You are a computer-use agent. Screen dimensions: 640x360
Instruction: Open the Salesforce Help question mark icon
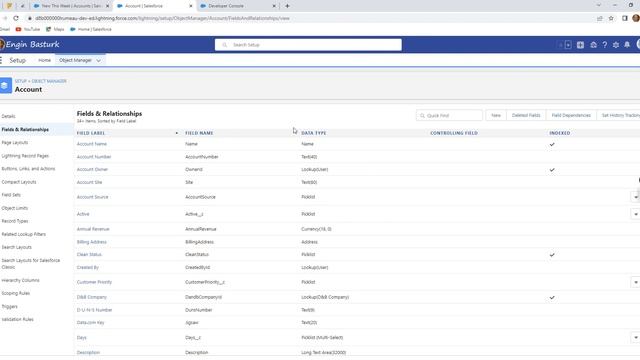604,45
